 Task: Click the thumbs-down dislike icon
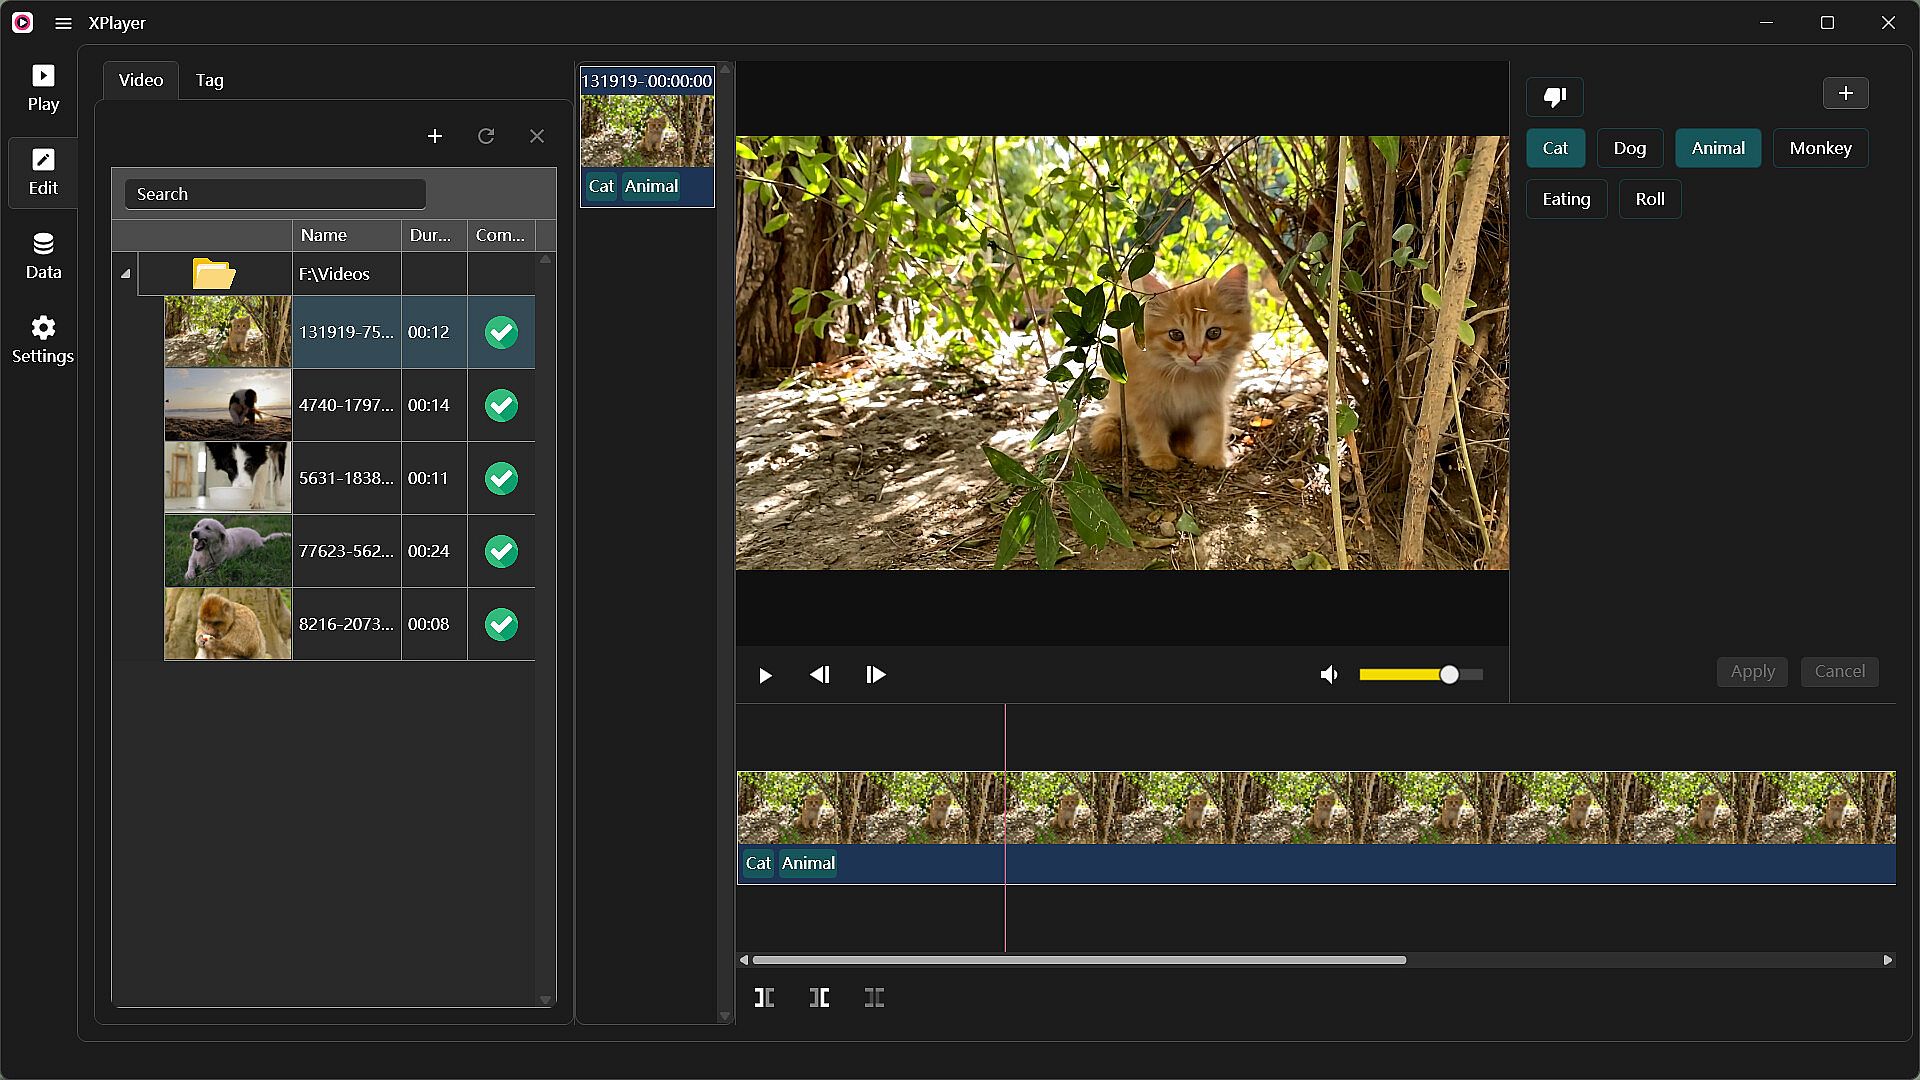(1554, 97)
